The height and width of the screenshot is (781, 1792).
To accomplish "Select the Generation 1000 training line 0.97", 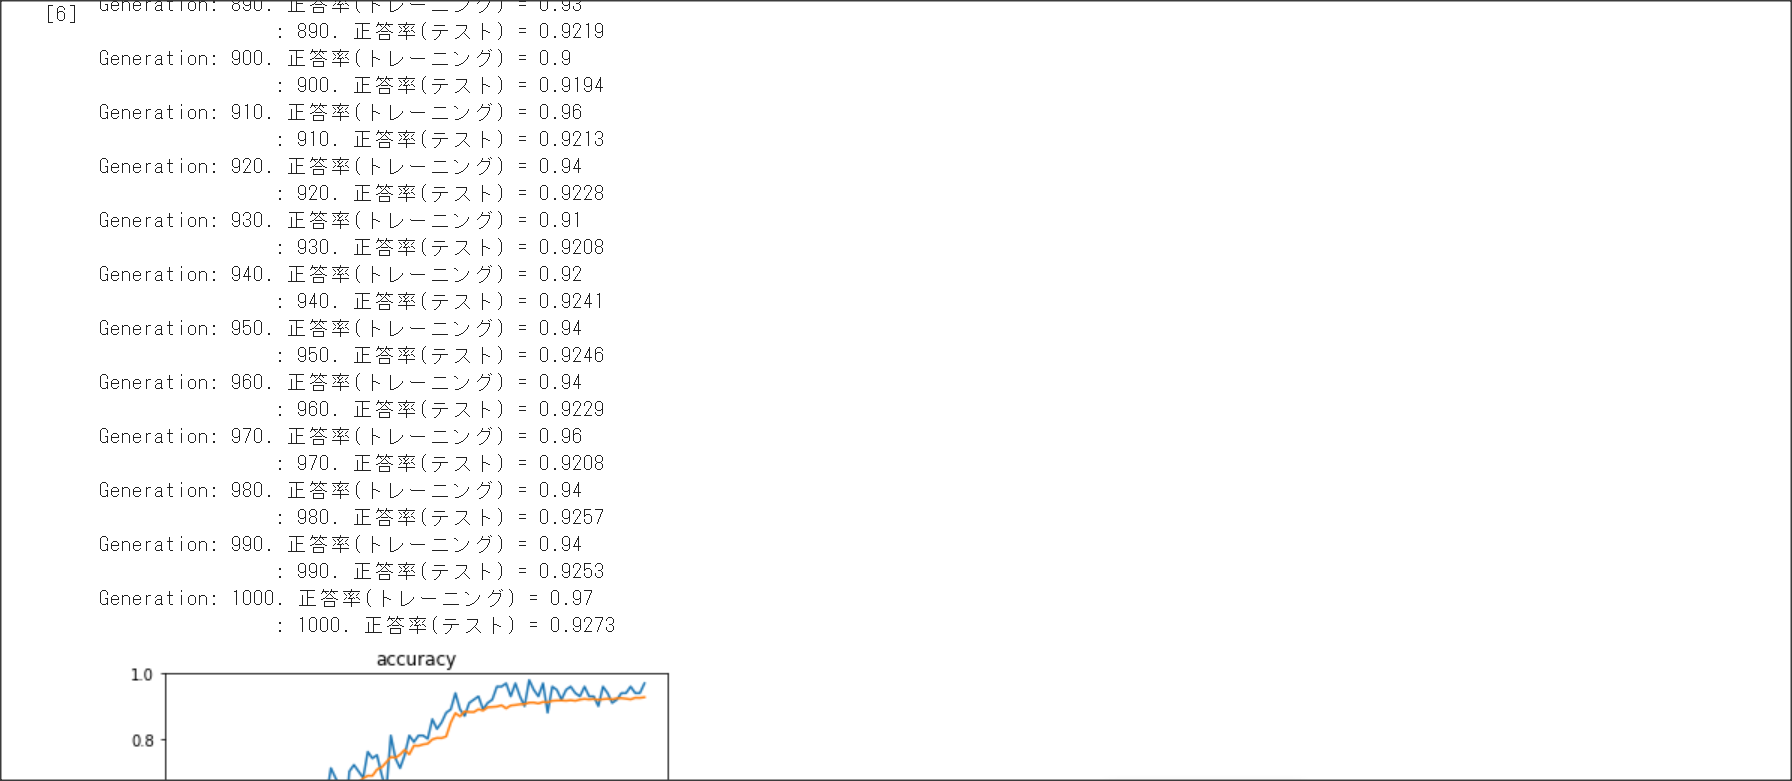I will click(x=346, y=598).
